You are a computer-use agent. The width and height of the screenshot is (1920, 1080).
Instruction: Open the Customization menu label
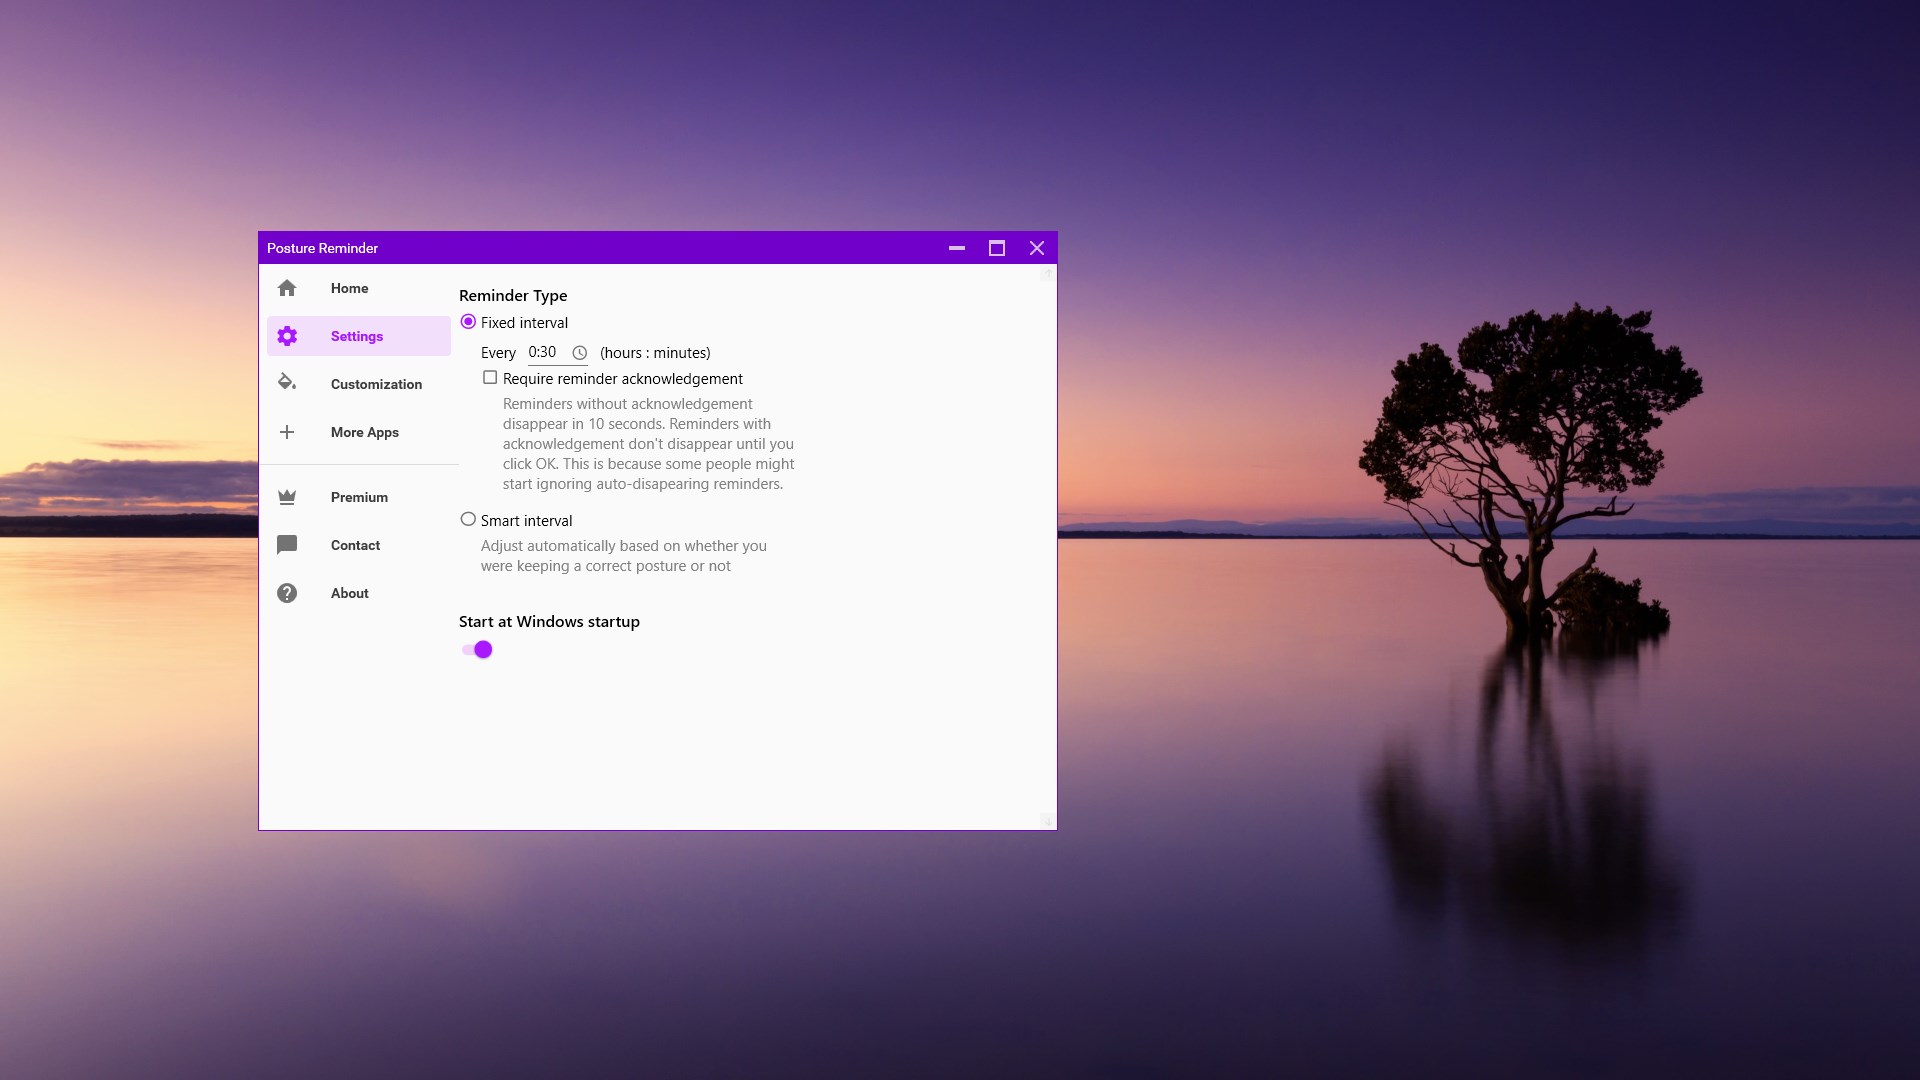(x=376, y=384)
